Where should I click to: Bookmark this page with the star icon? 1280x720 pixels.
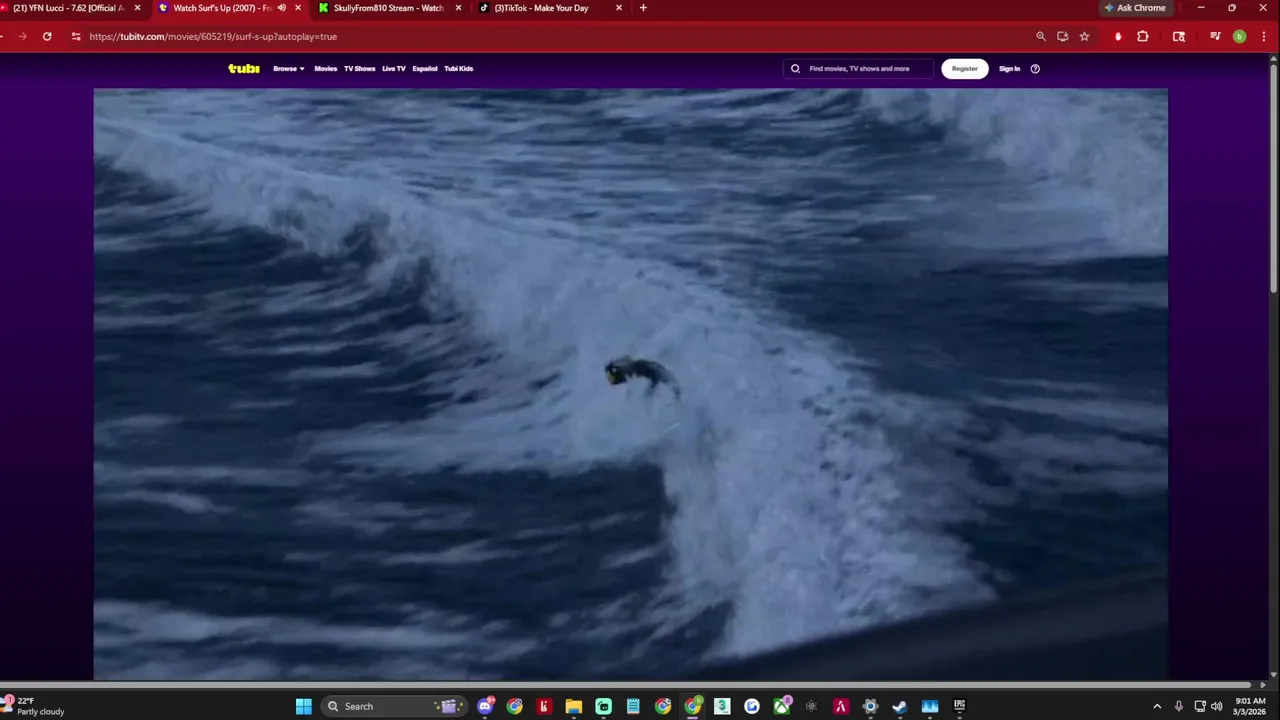pyautogui.click(x=1084, y=36)
